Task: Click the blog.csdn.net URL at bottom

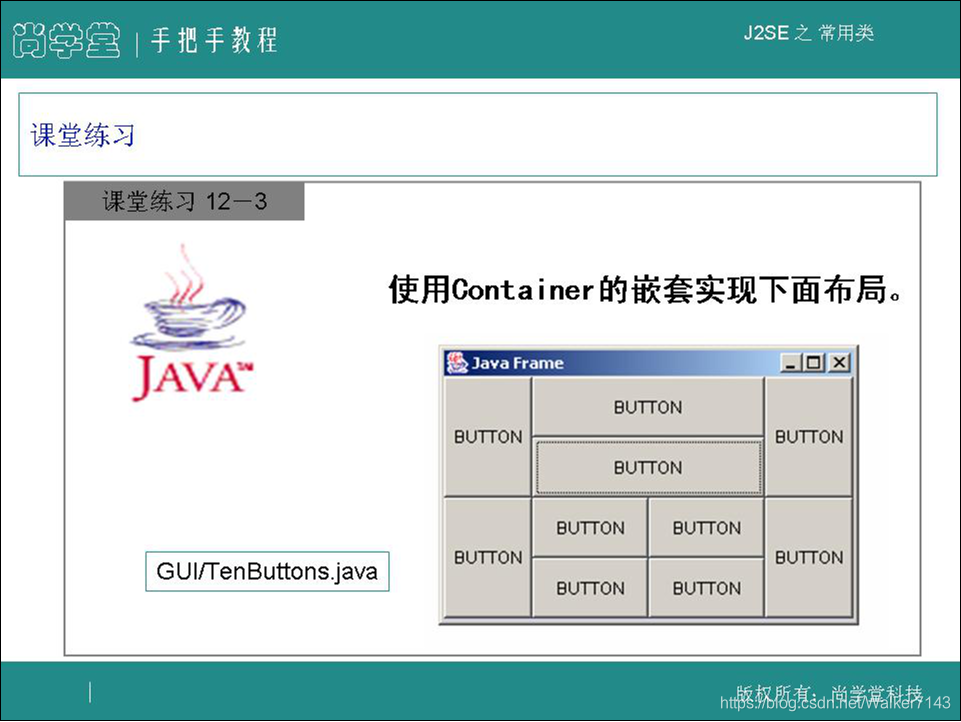Action: [x=835, y=702]
